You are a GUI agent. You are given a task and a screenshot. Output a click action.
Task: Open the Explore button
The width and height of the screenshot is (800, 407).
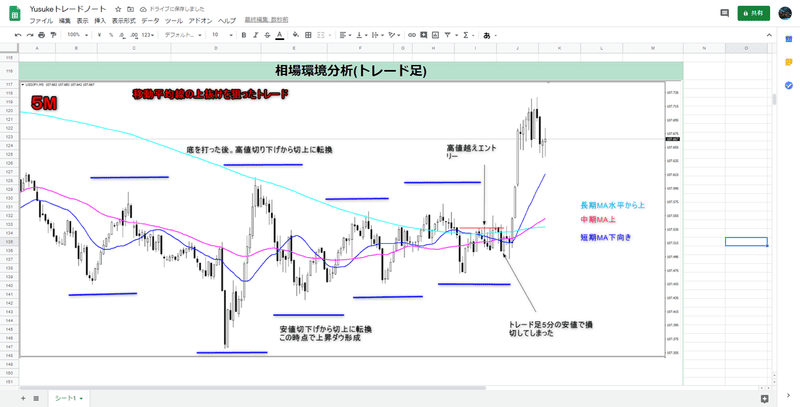[764, 398]
